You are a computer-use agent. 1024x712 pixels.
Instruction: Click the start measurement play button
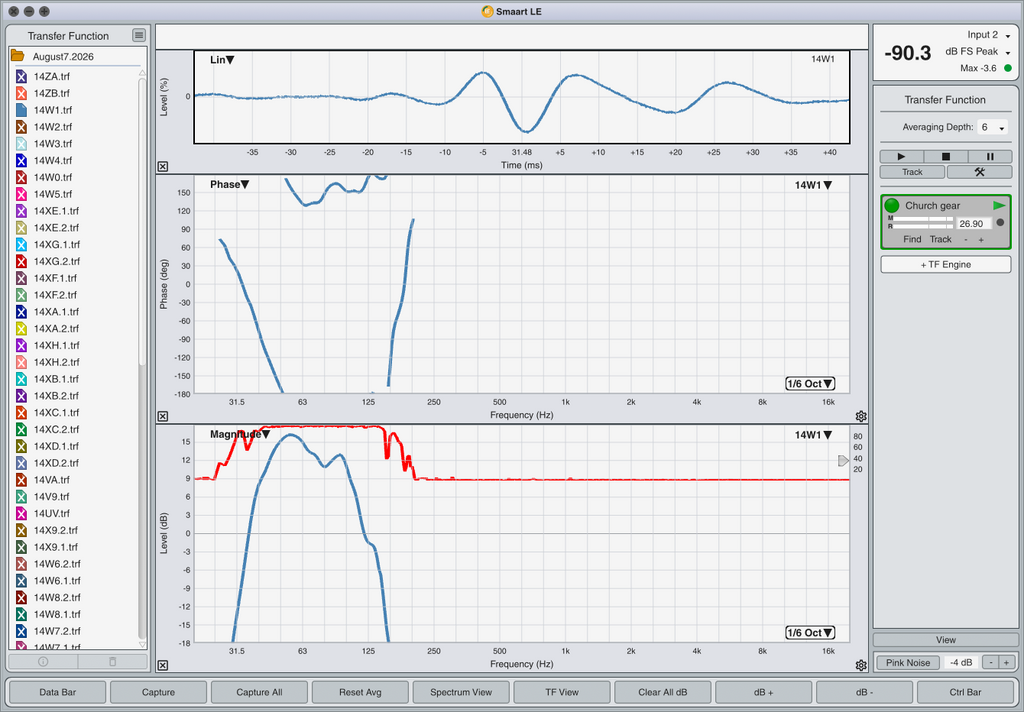(901, 157)
